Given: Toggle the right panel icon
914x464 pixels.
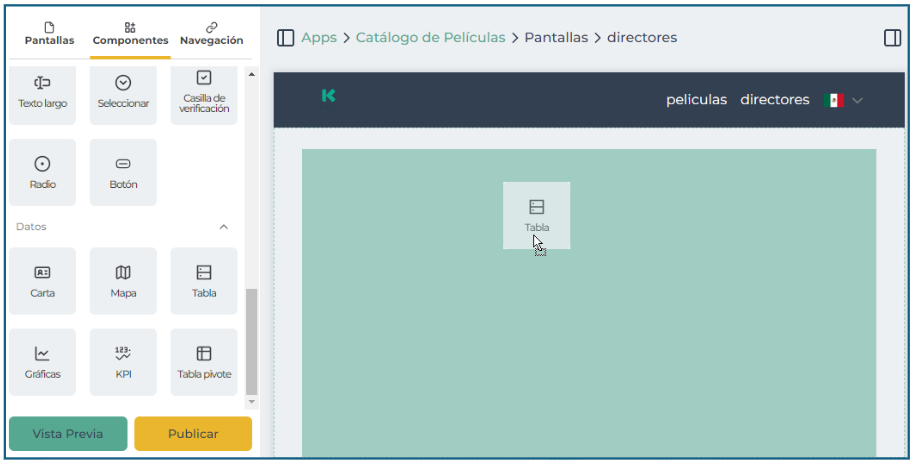Looking at the screenshot, I should coord(892,38).
